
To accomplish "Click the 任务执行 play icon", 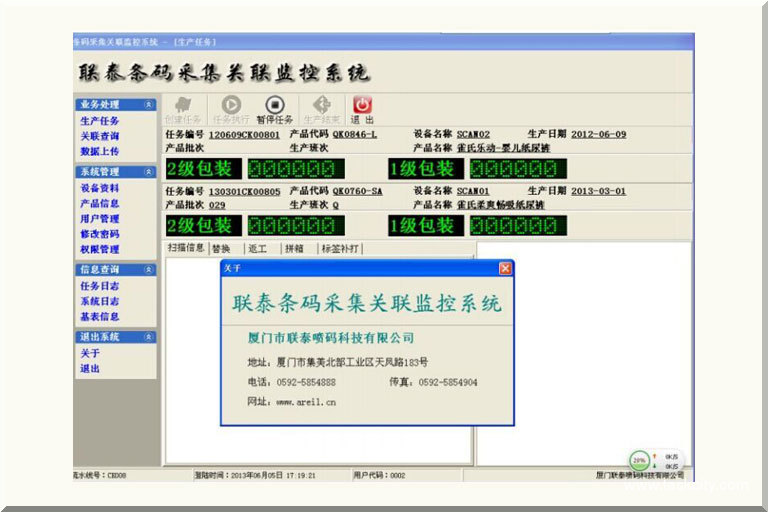I will pyautogui.click(x=230, y=104).
